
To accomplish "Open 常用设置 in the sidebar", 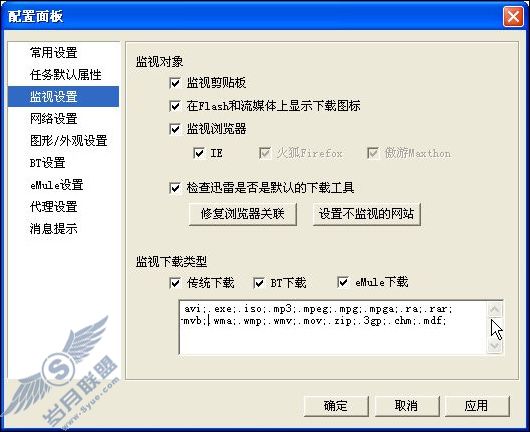I will click(x=53, y=52).
